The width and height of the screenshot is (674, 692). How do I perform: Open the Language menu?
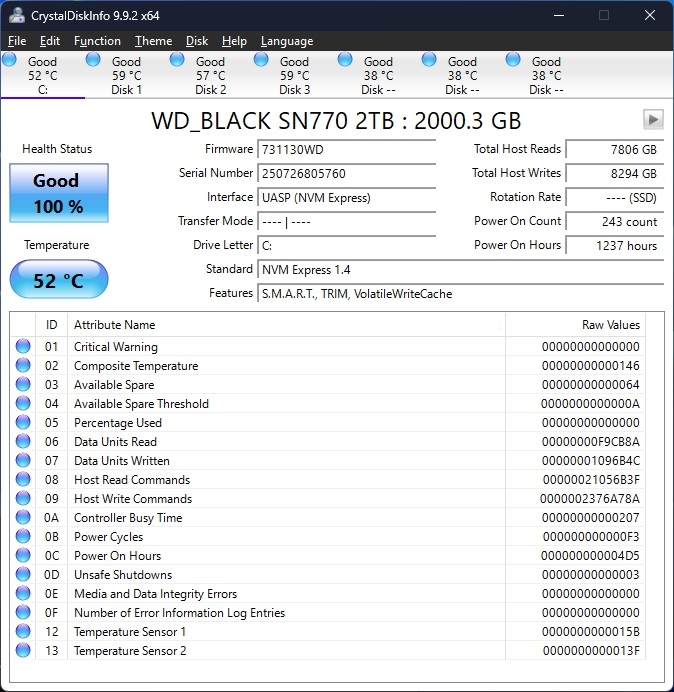tap(287, 41)
